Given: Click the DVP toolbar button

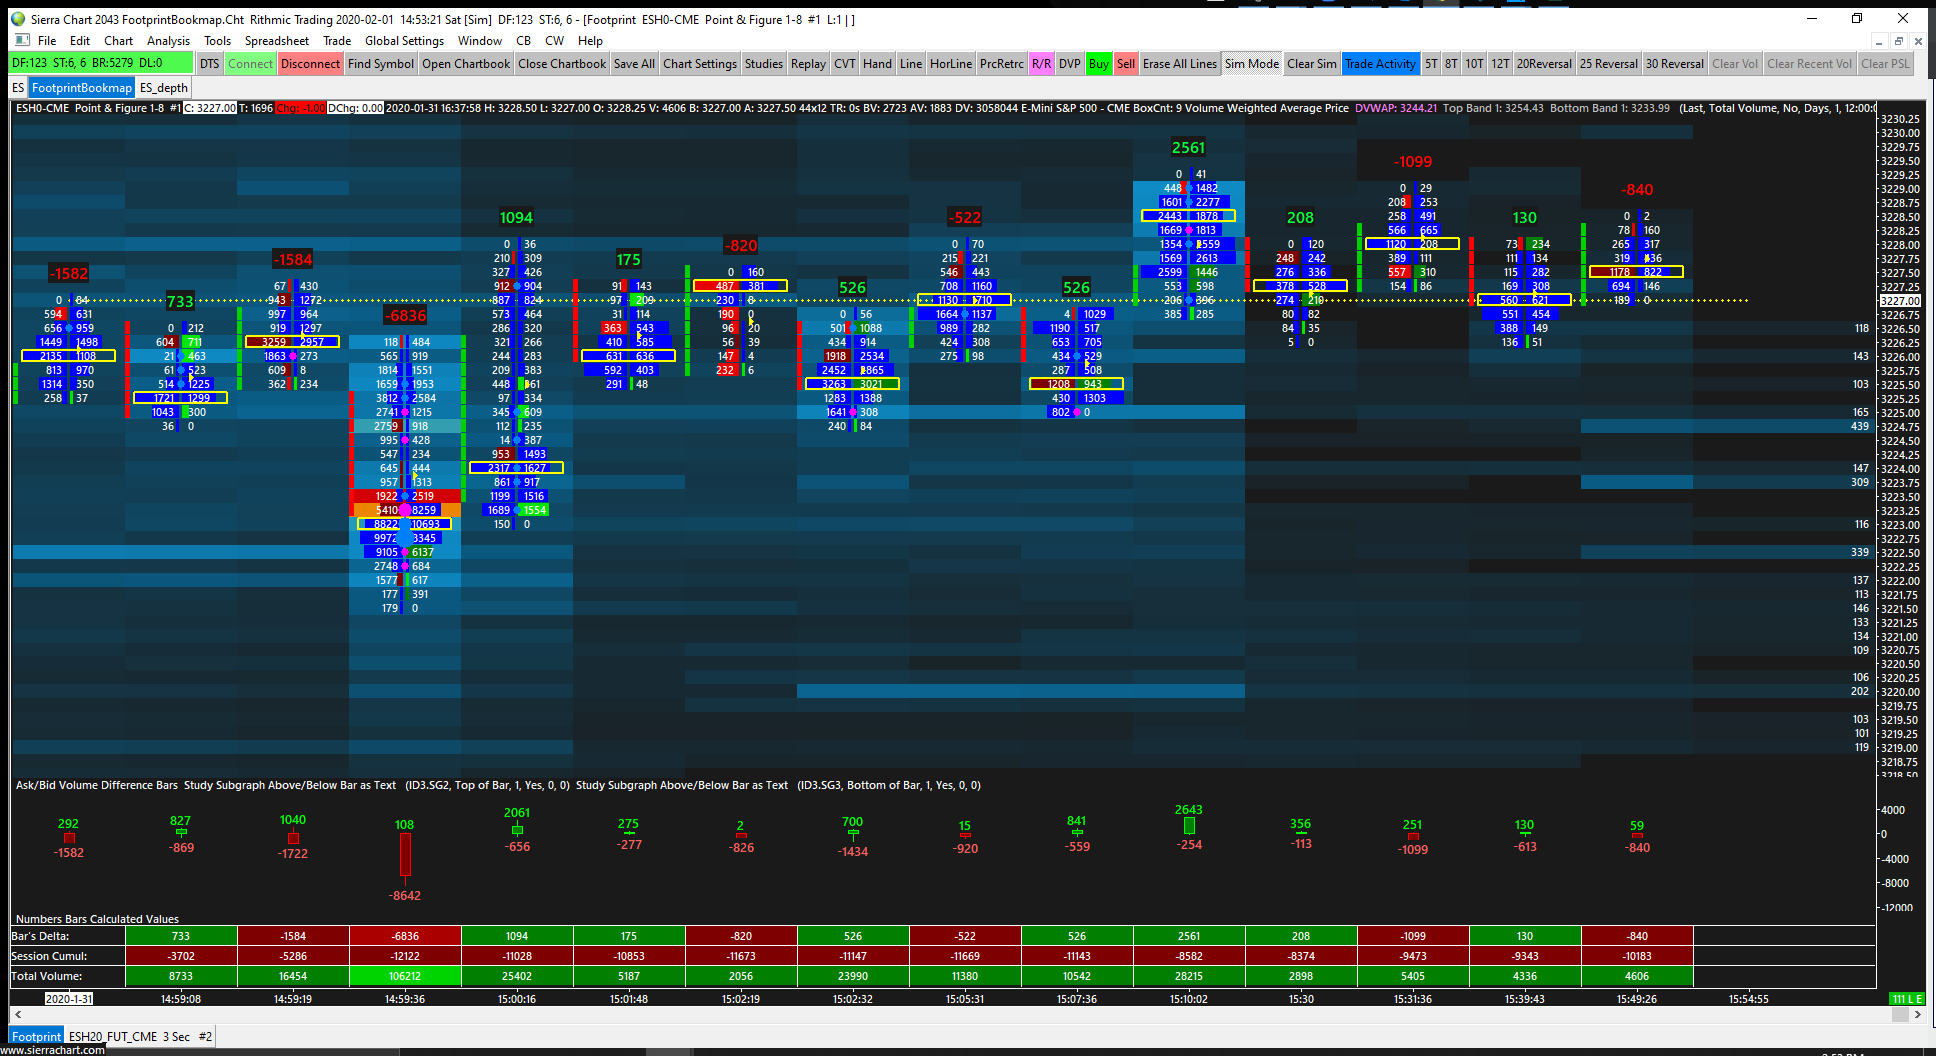Looking at the screenshot, I should [x=1070, y=64].
